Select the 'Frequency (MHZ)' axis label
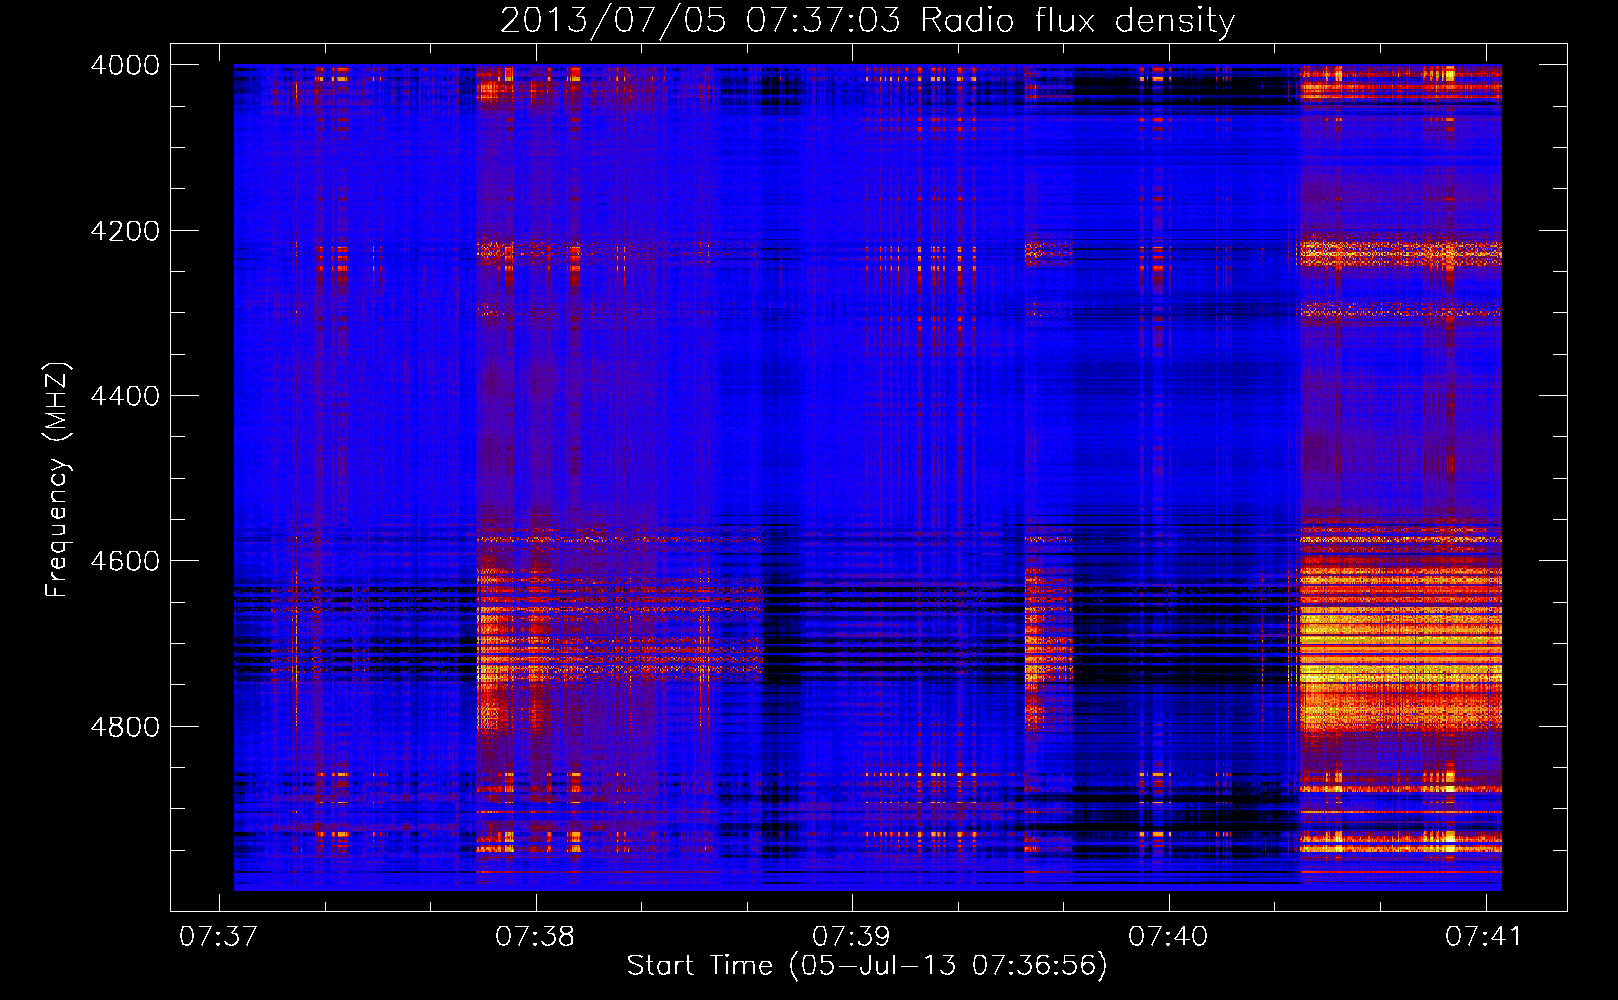The image size is (1618, 1000). pos(58,480)
